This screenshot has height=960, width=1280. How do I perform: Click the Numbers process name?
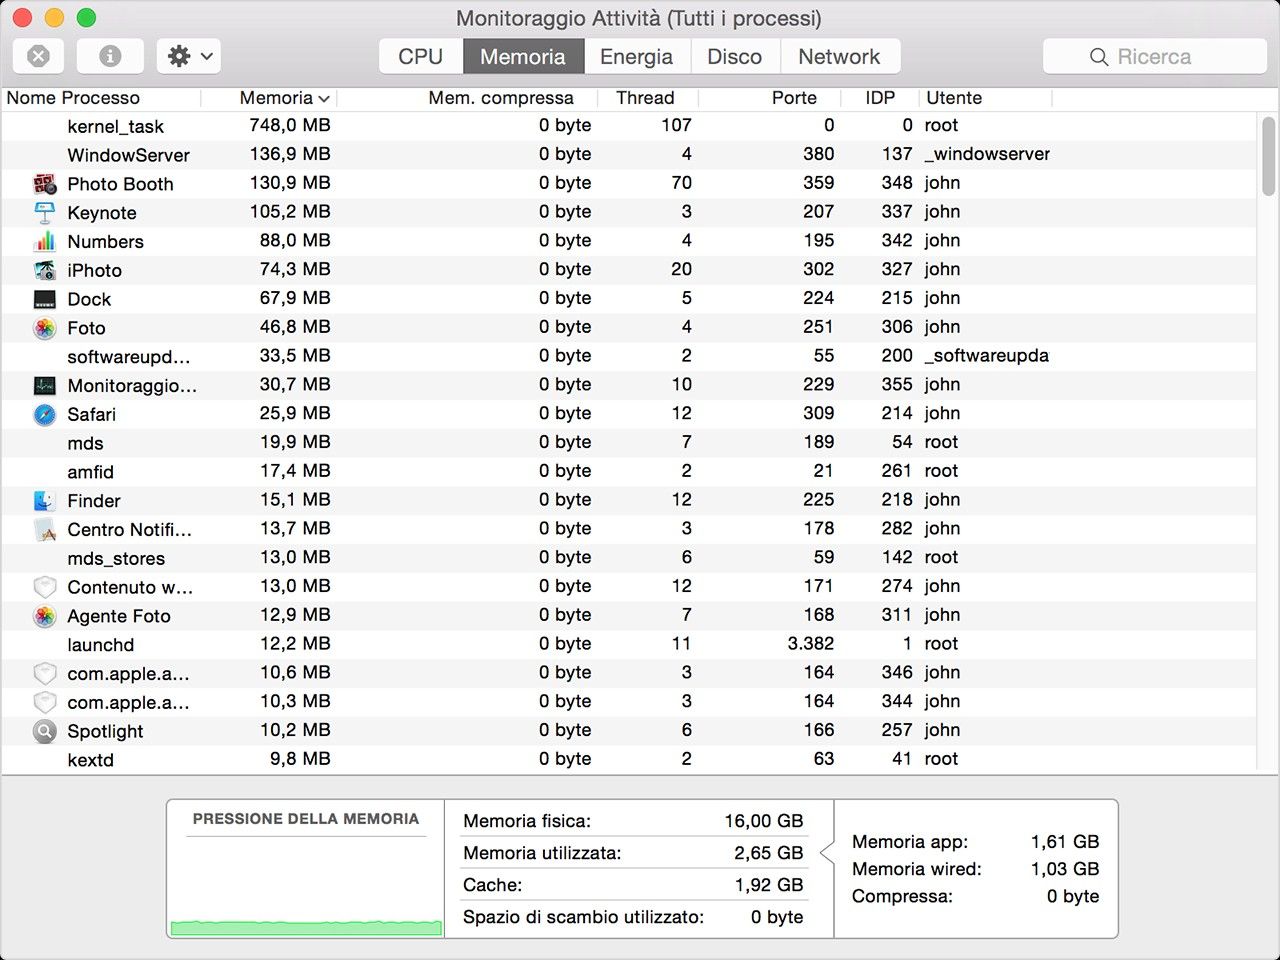105,242
